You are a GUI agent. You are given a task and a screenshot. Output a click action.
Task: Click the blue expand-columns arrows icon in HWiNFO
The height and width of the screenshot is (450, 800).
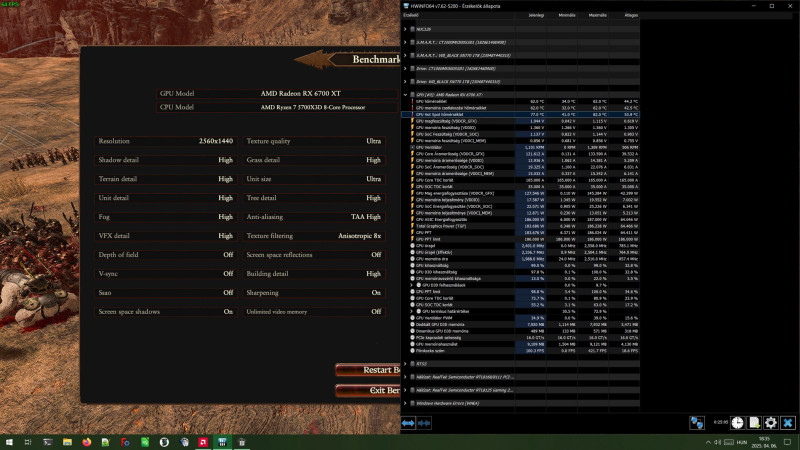coord(408,423)
